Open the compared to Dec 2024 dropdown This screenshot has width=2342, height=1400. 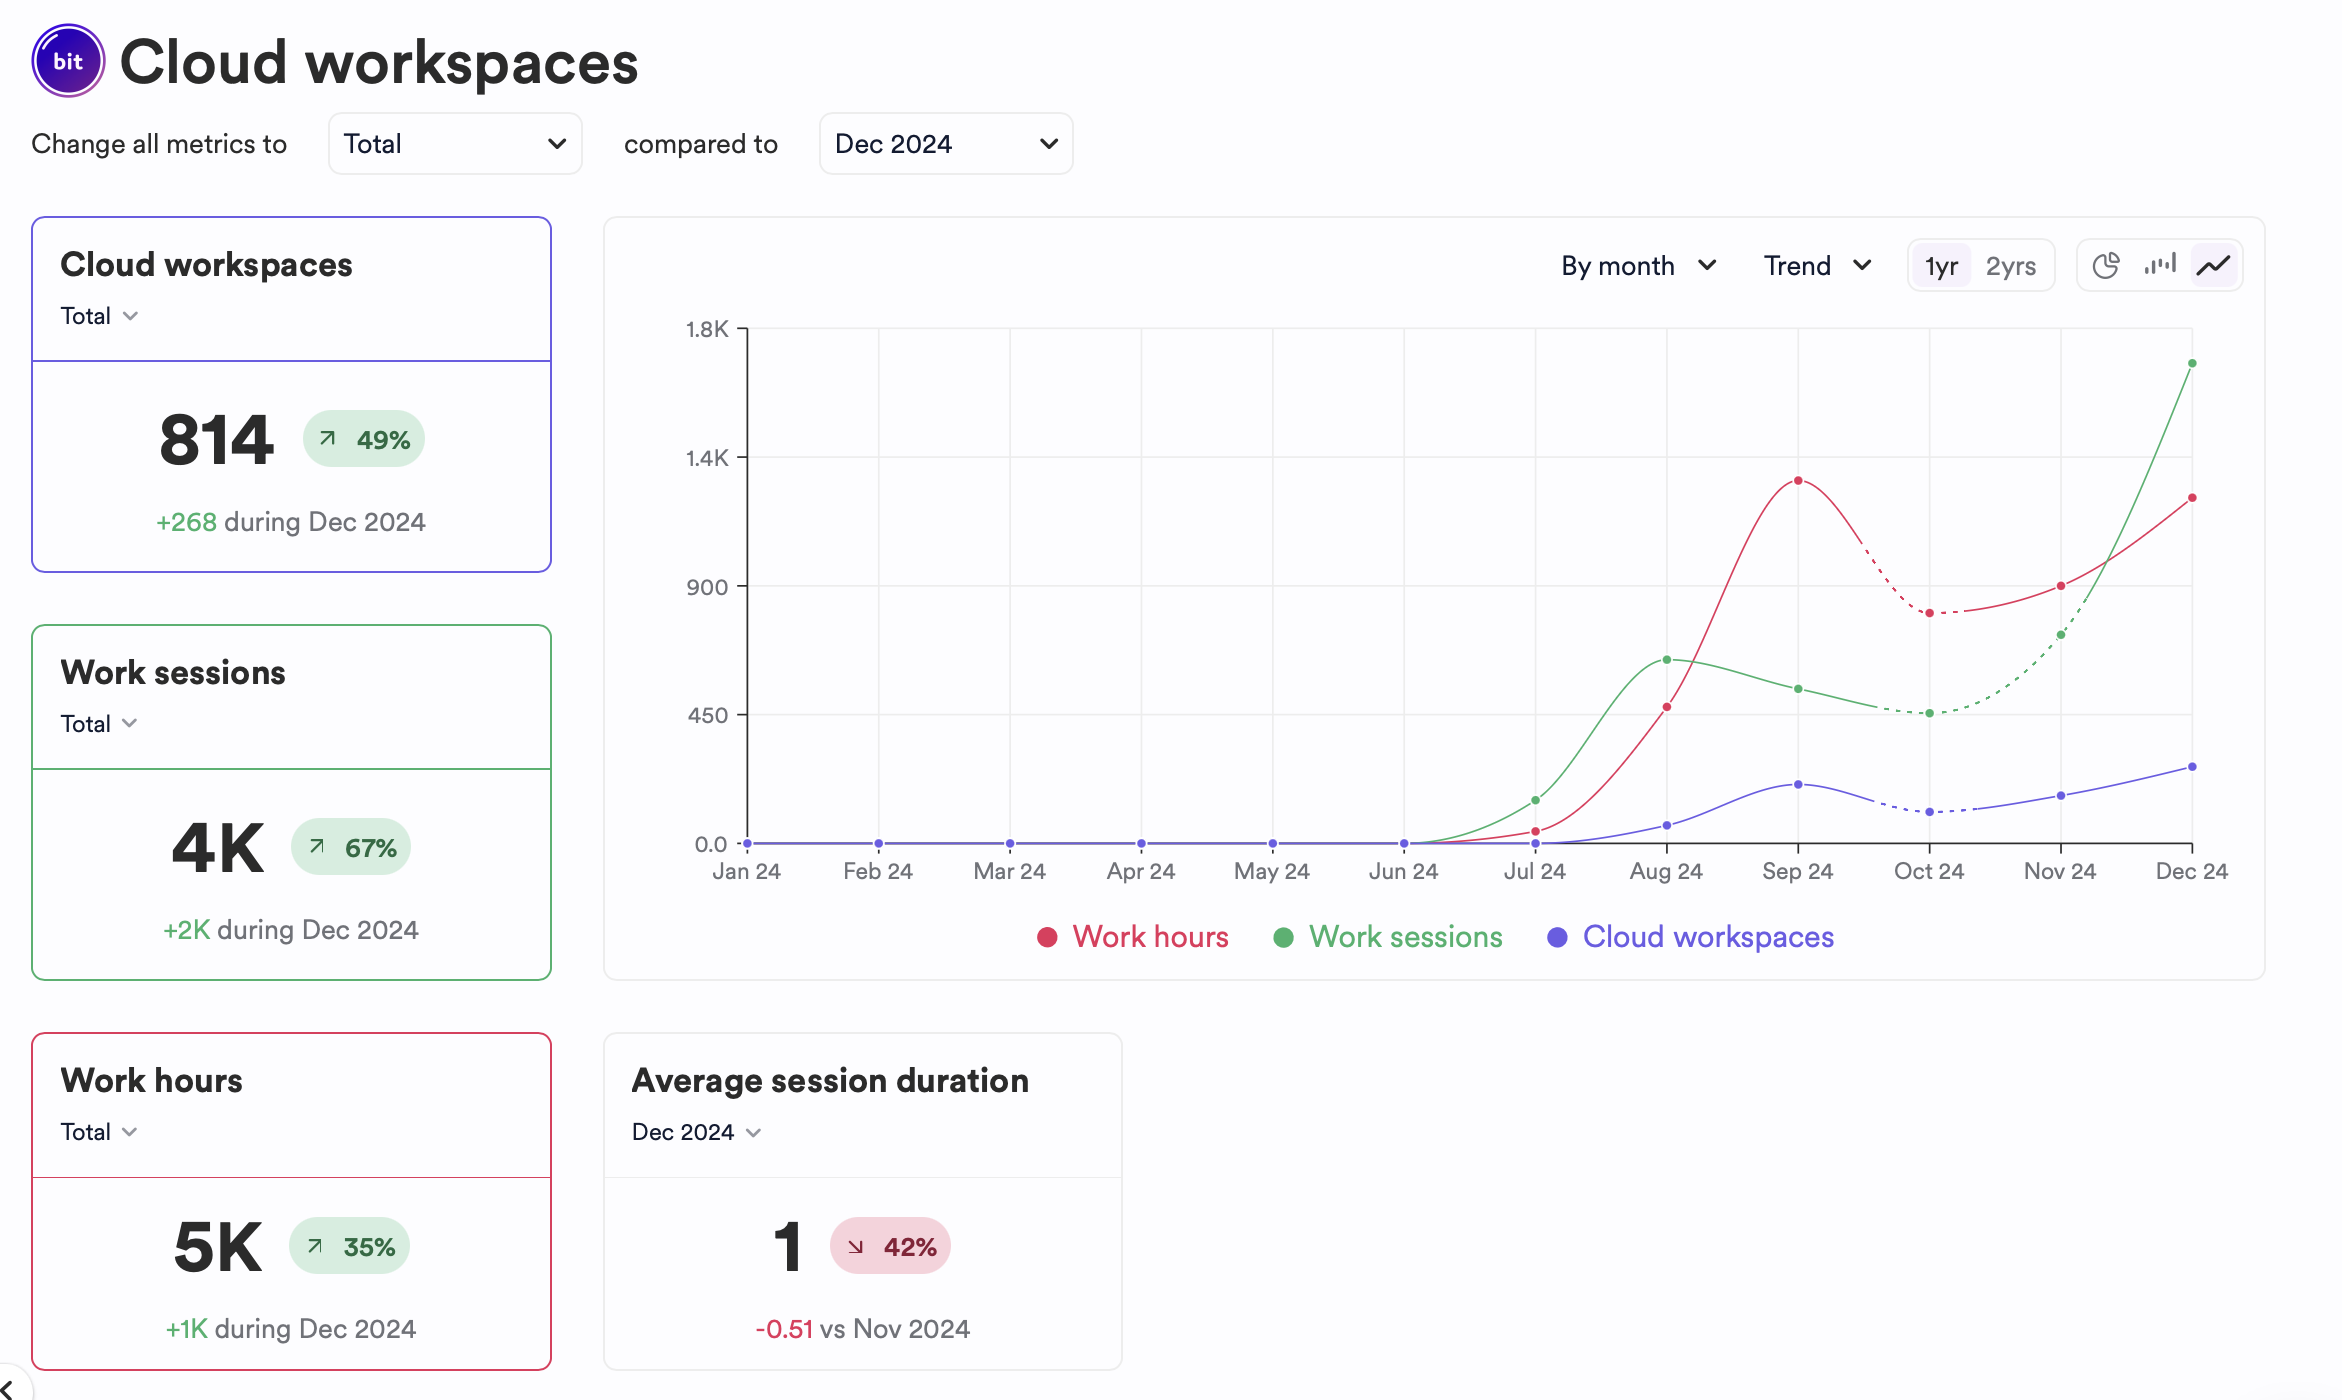pyautogui.click(x=946, y=144)
